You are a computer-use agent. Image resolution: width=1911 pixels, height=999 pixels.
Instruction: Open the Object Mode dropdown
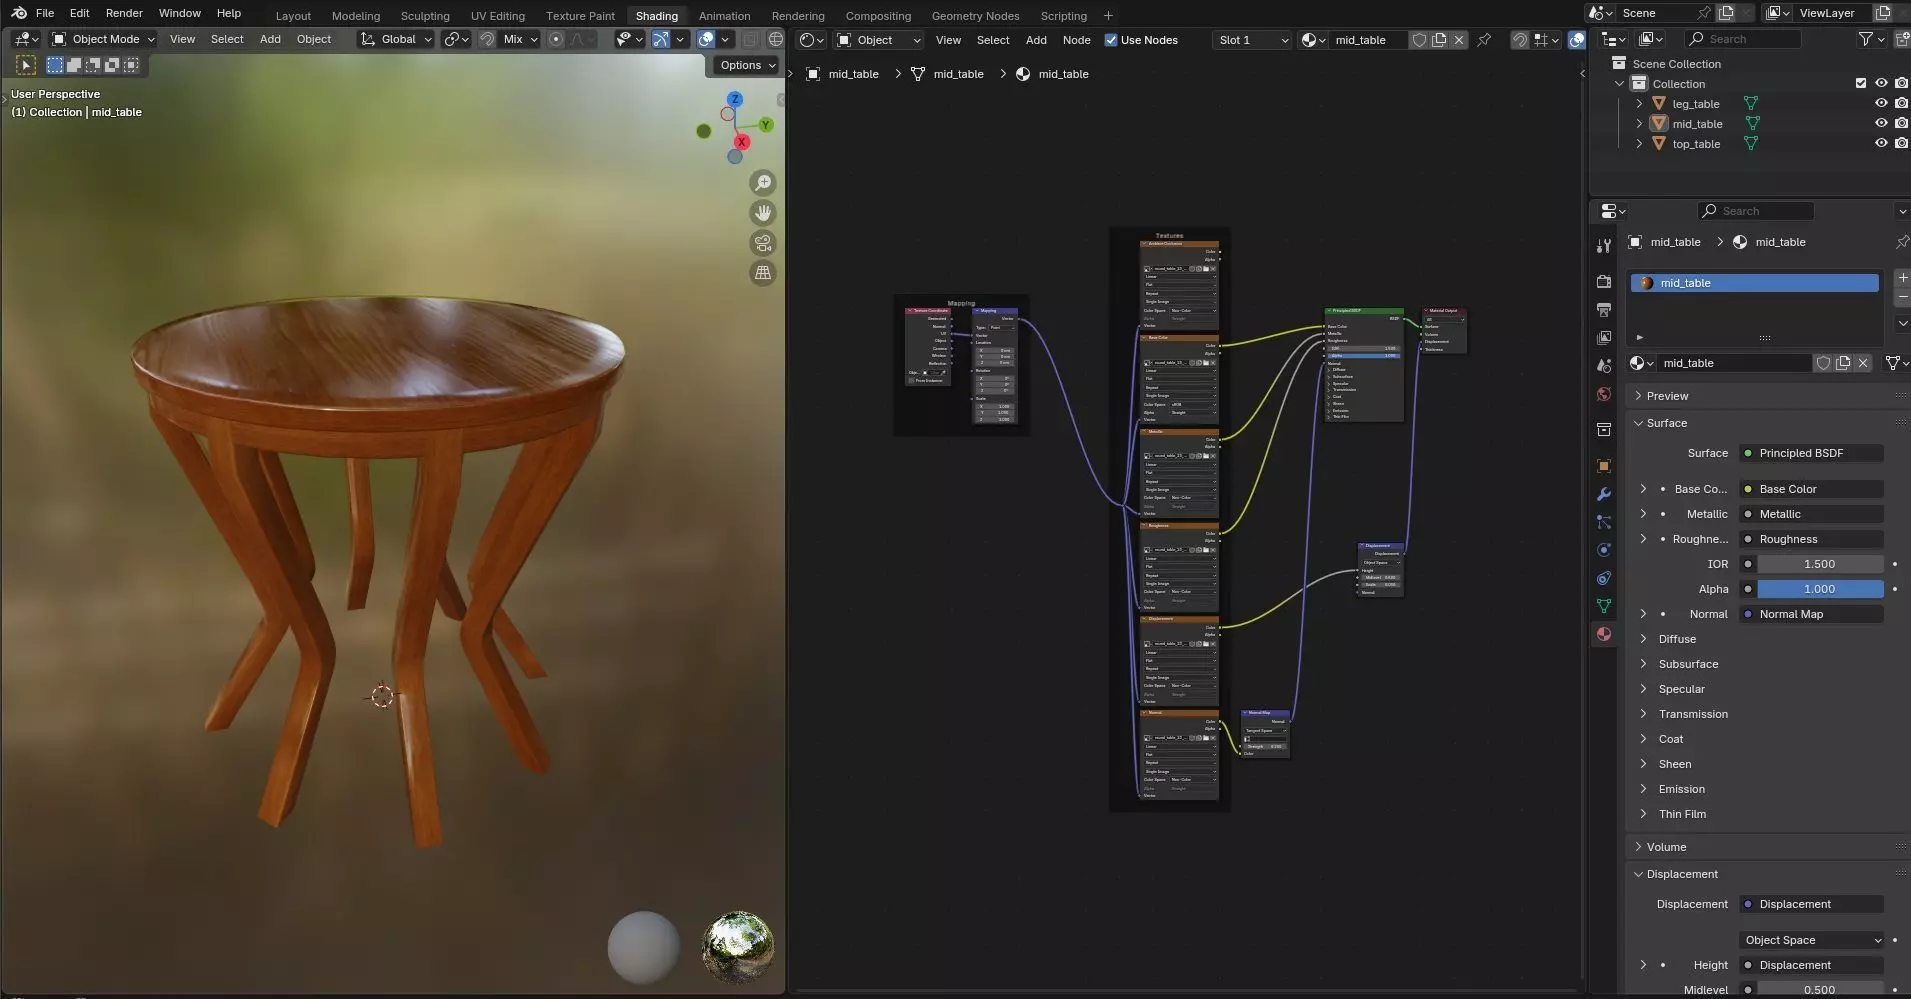tap(104, 39)
